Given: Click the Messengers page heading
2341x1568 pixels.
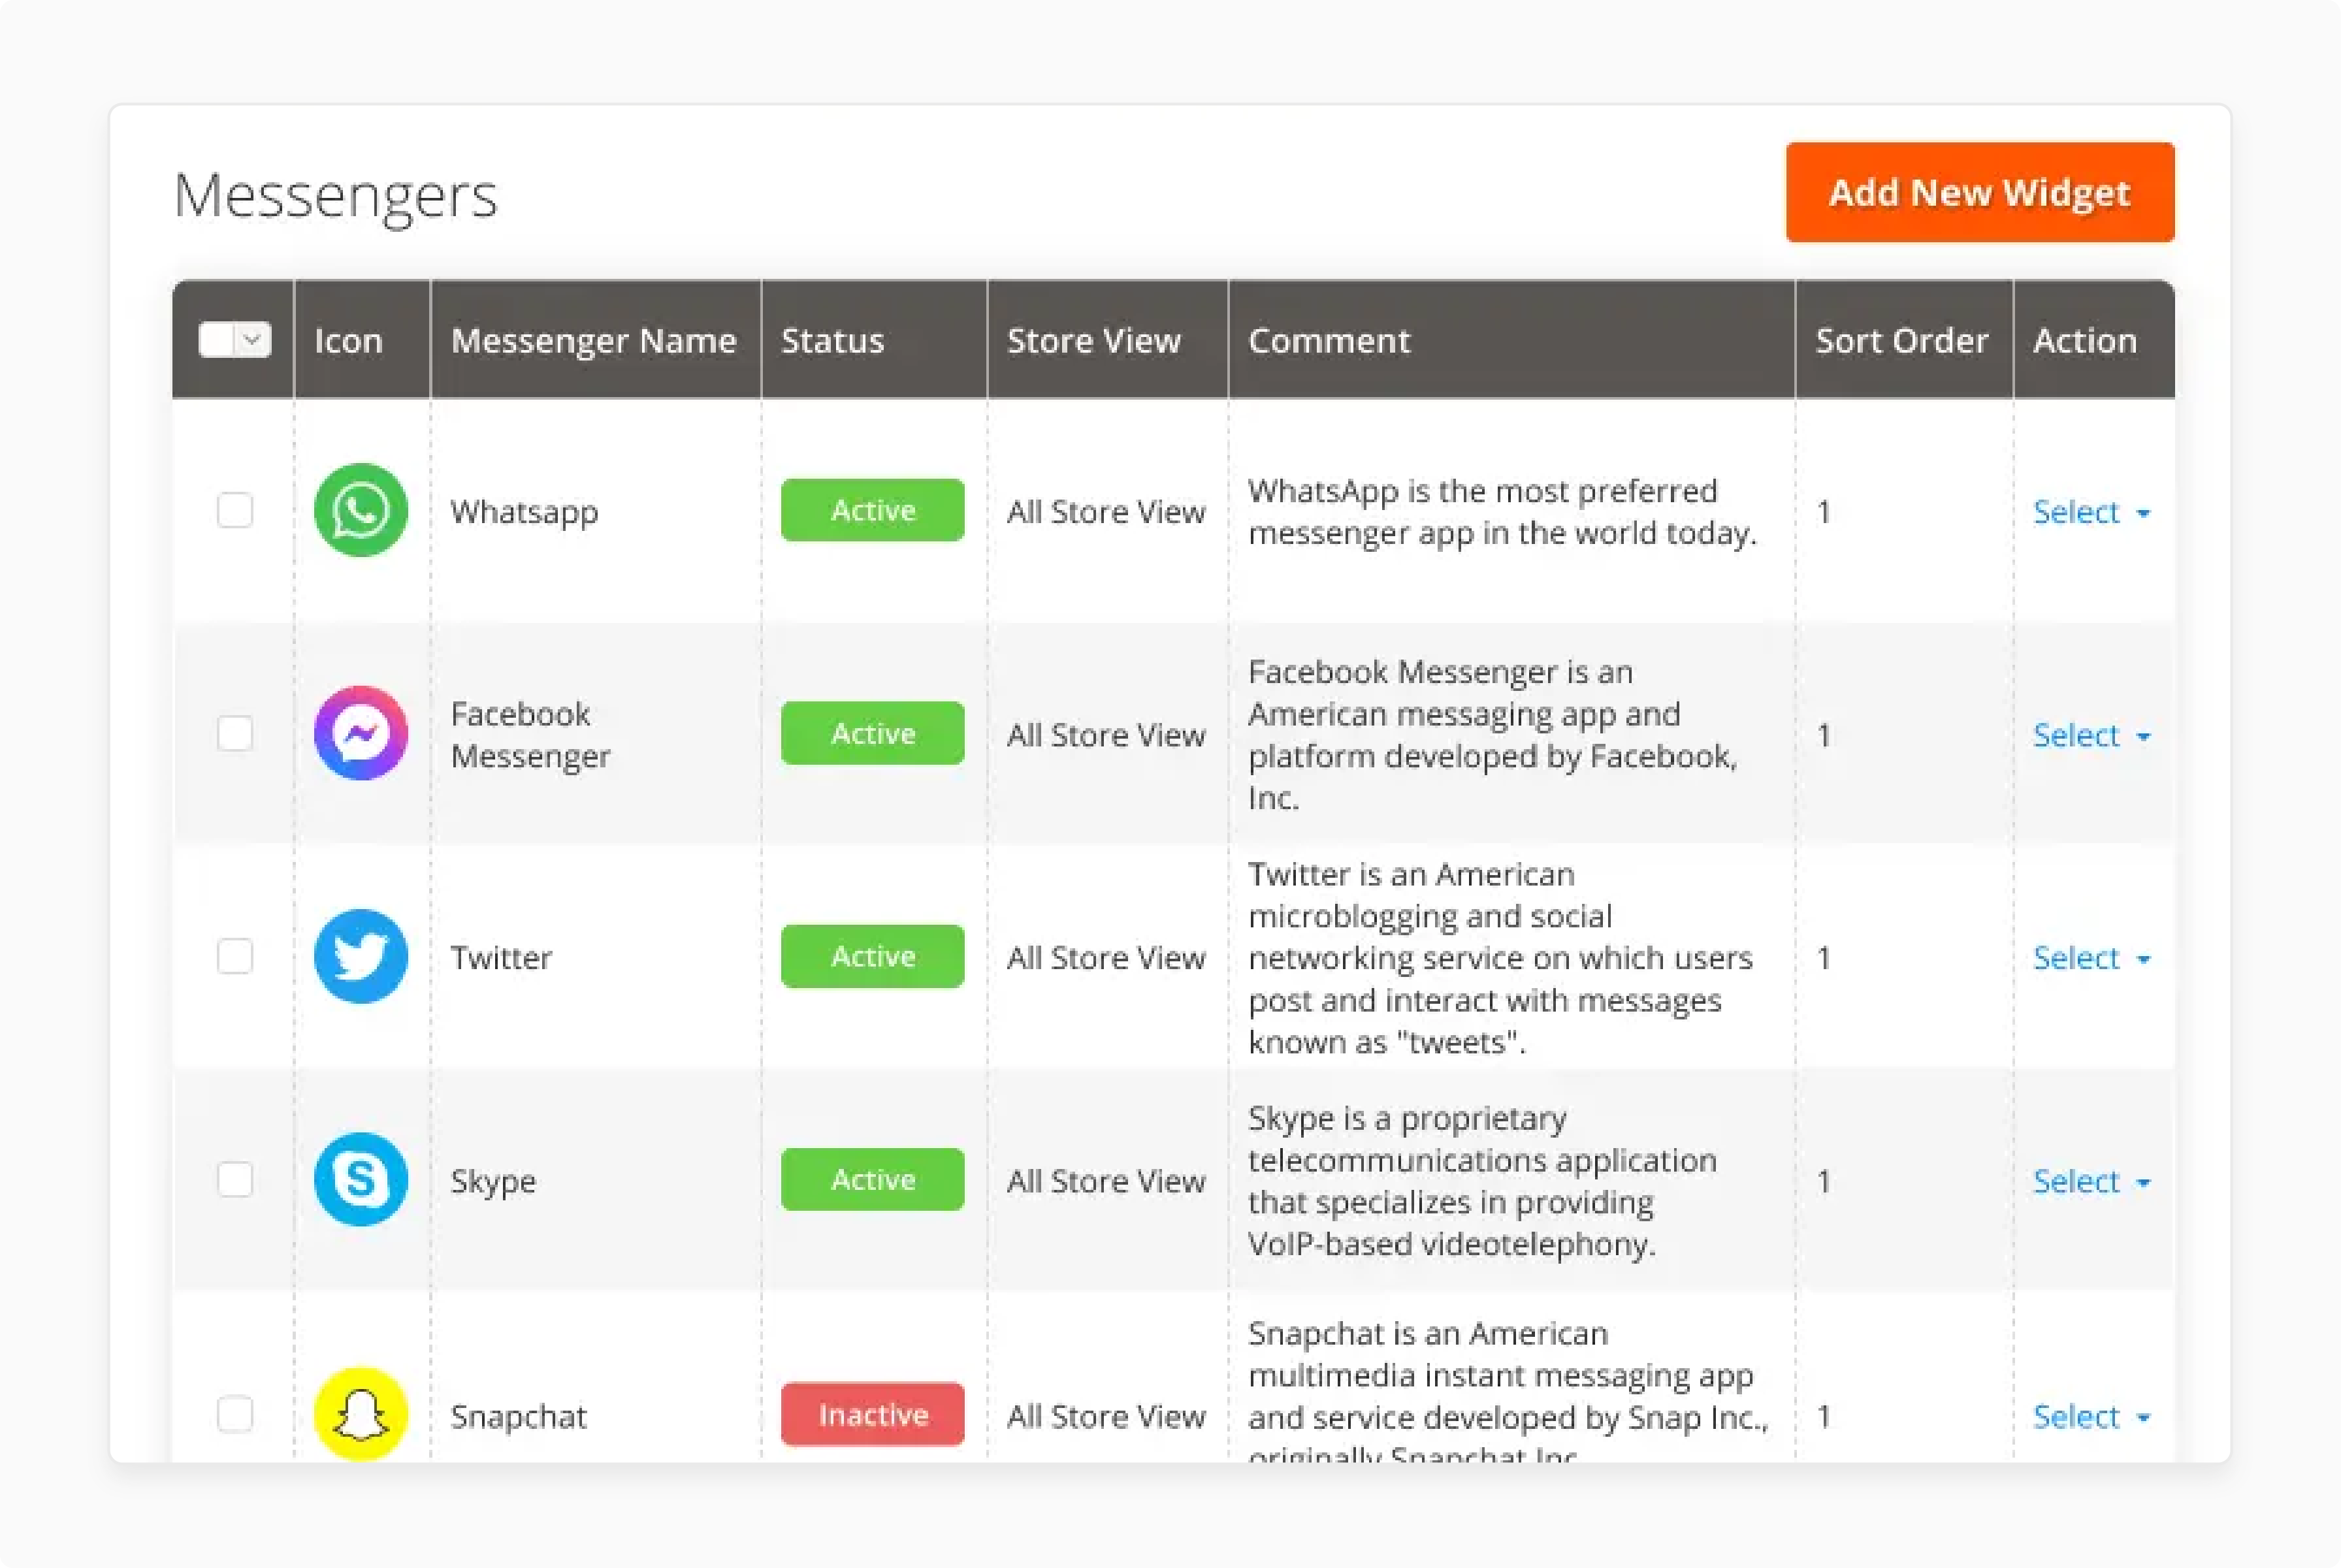Looking at the screenshot, I should click(x=335, y=196).
